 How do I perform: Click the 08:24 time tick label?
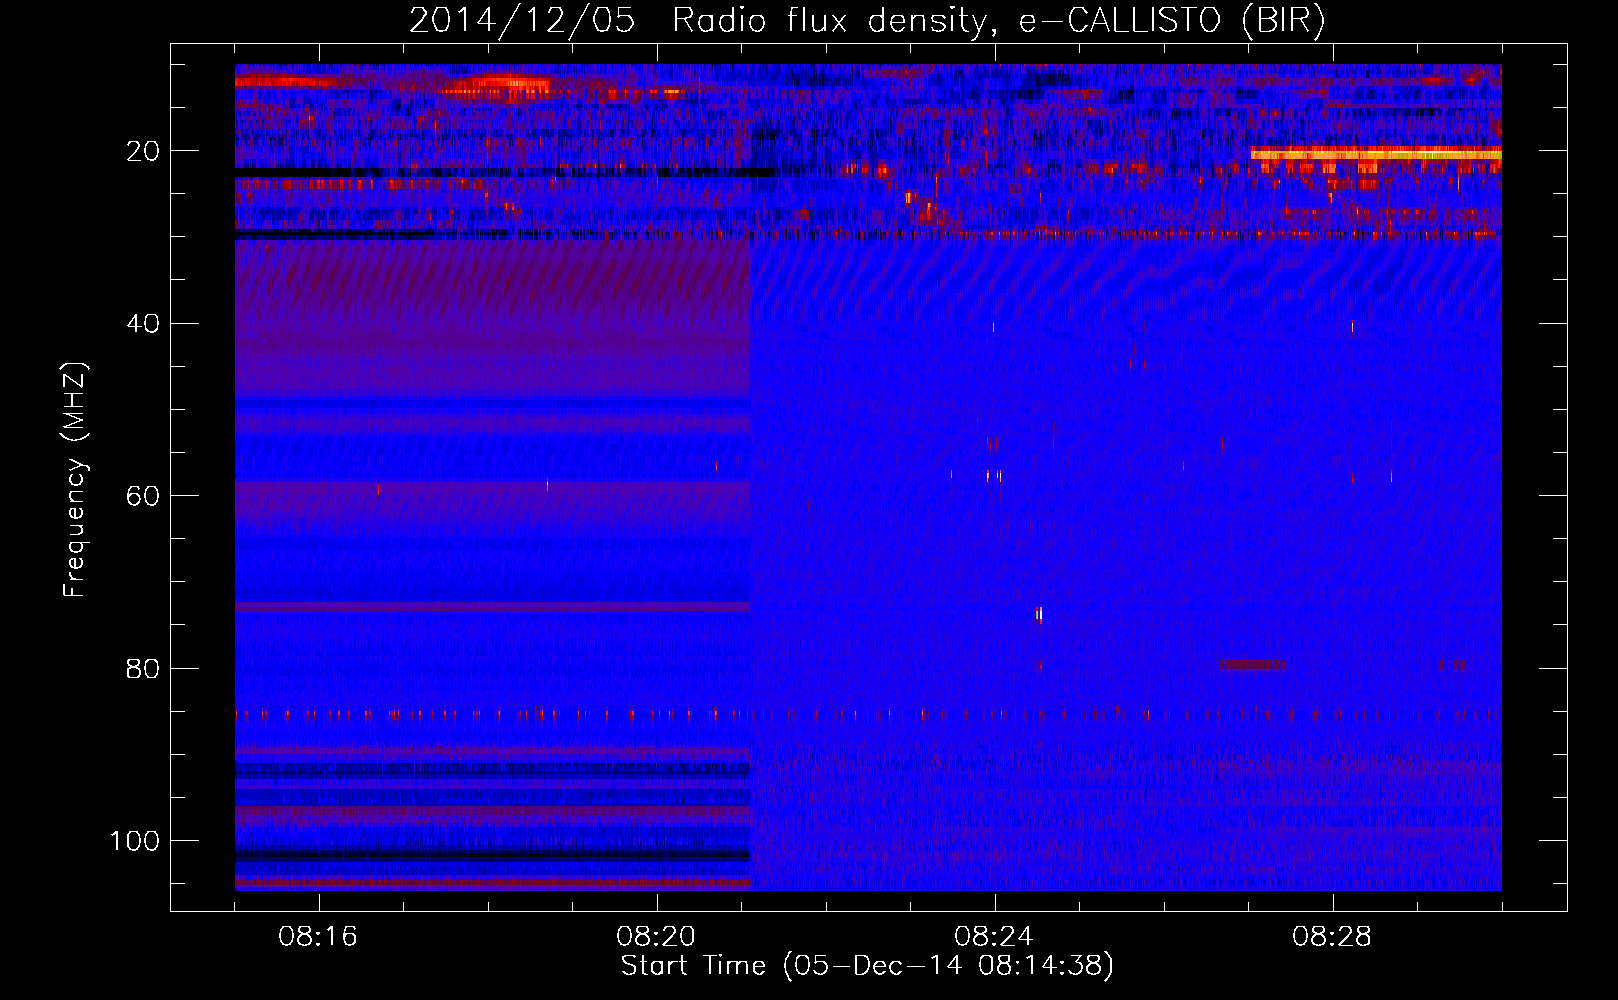pos(994,937)
